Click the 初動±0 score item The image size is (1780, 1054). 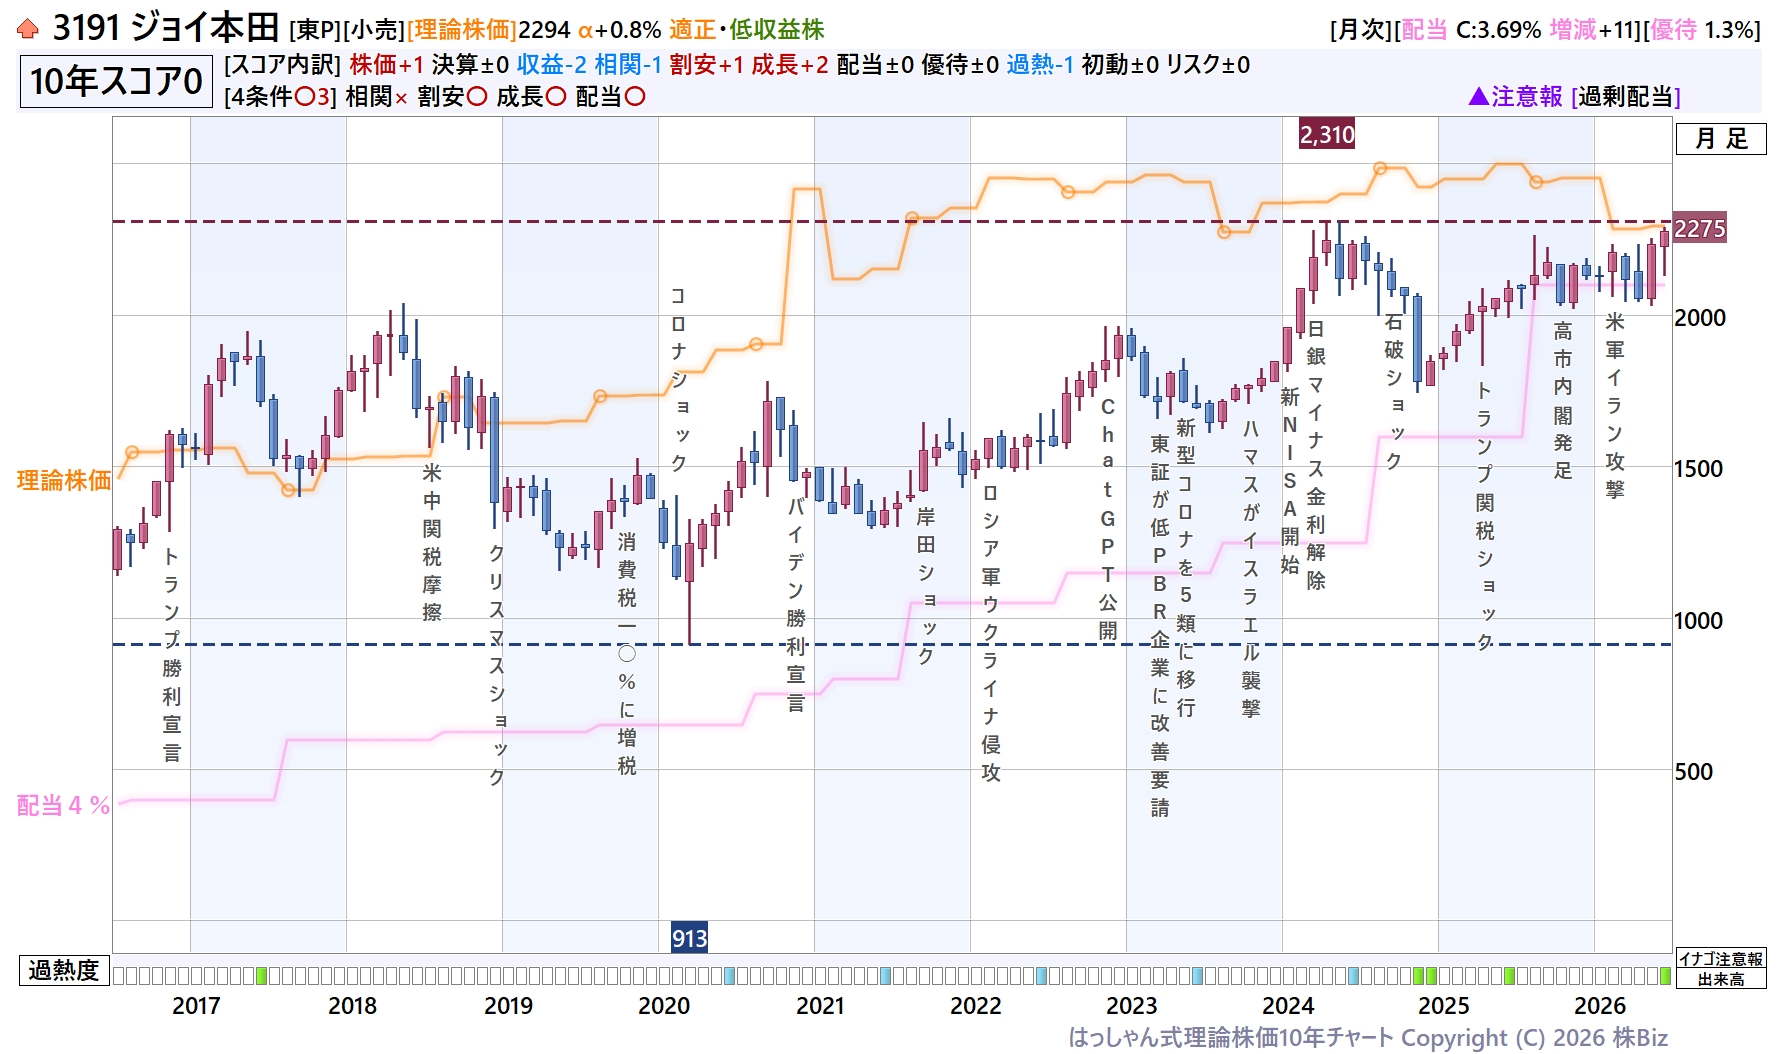click(x=1120, y=65)
